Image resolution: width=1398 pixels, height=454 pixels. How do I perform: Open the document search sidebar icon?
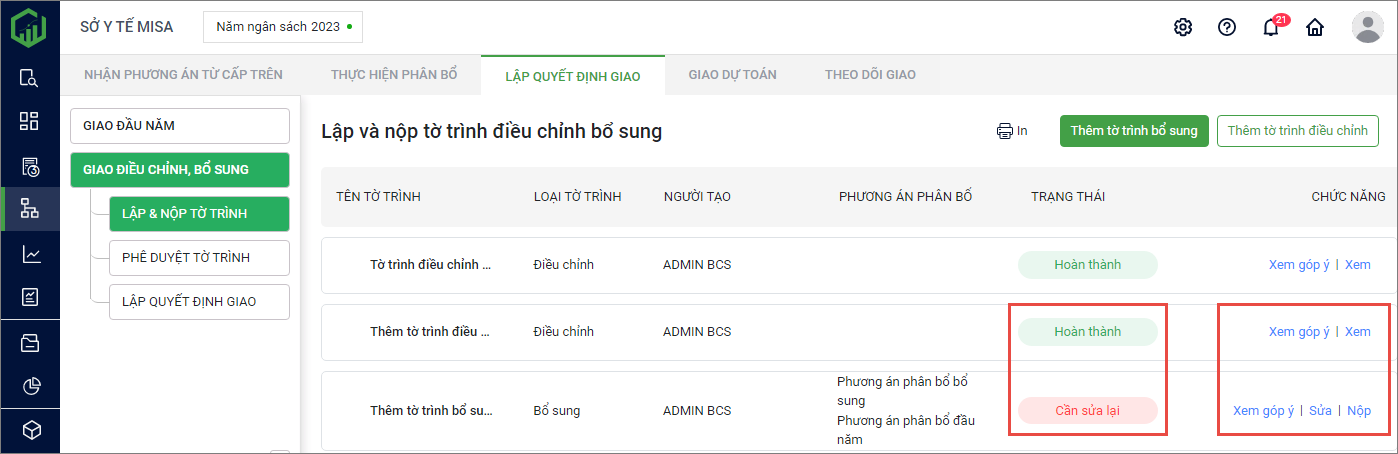tap(29, 78)
